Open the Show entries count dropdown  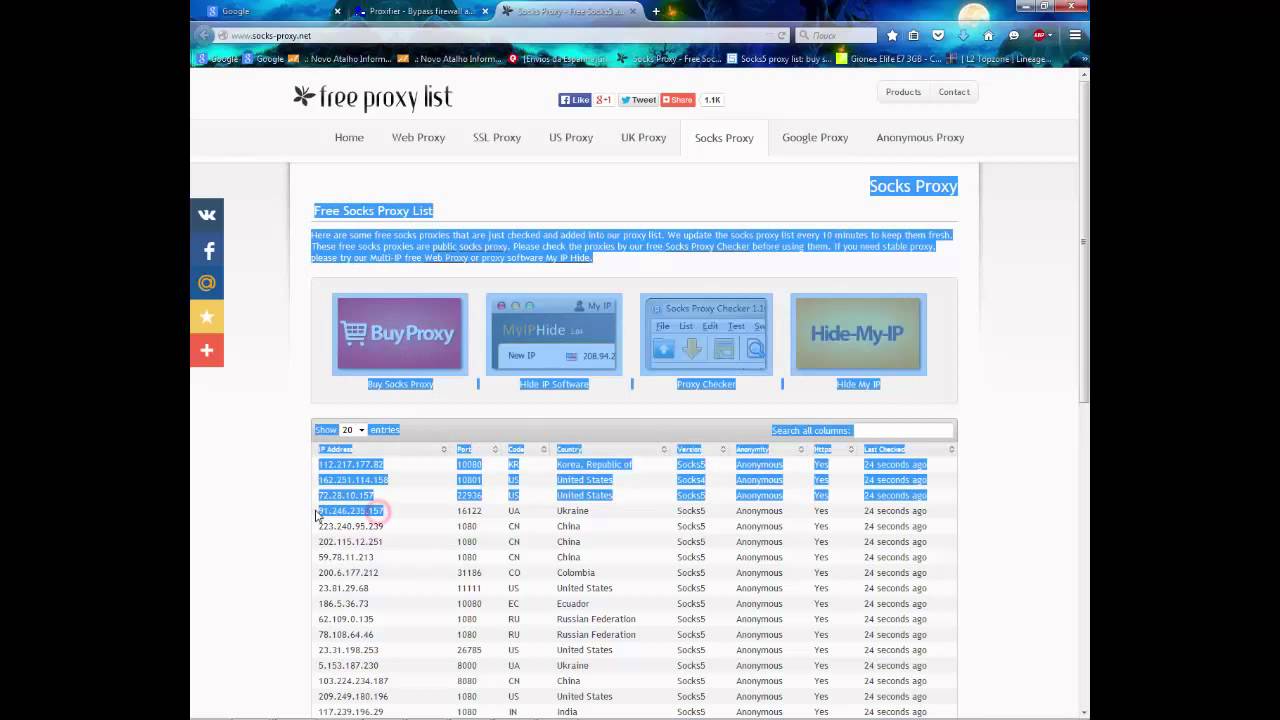click(352, 430)
